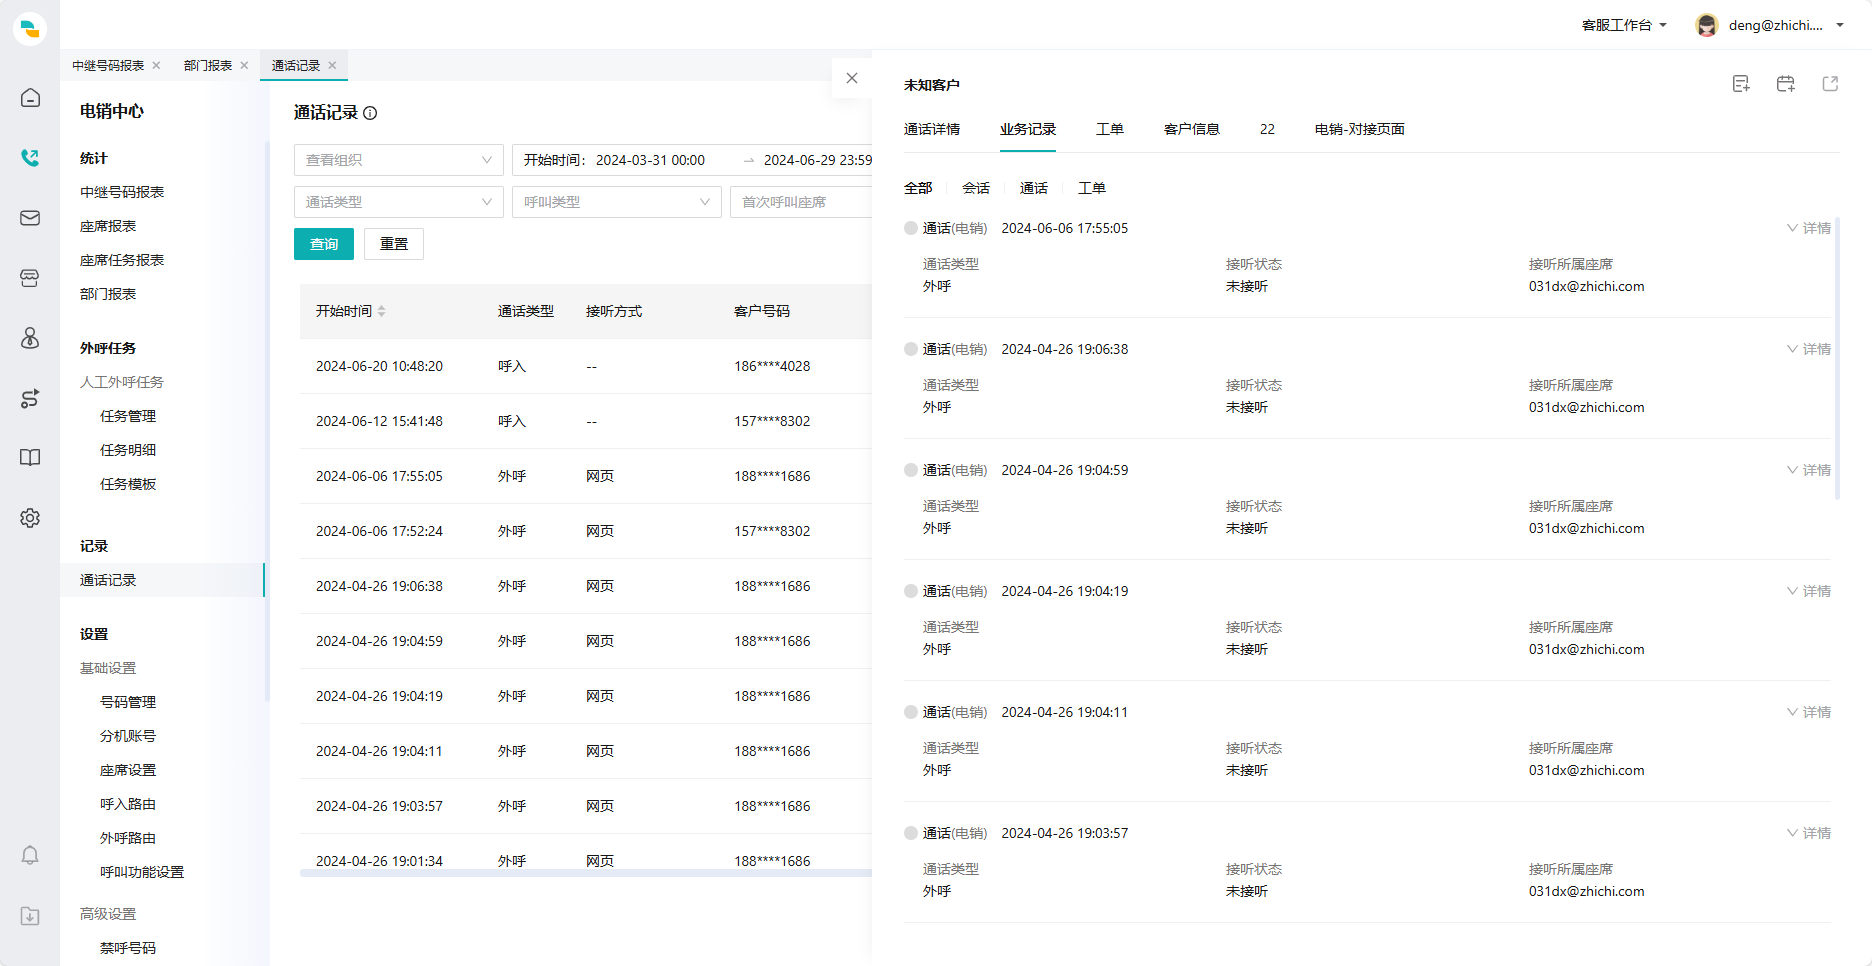
Task: Click the add calendar schedule icon
Action: point(1786,84)
